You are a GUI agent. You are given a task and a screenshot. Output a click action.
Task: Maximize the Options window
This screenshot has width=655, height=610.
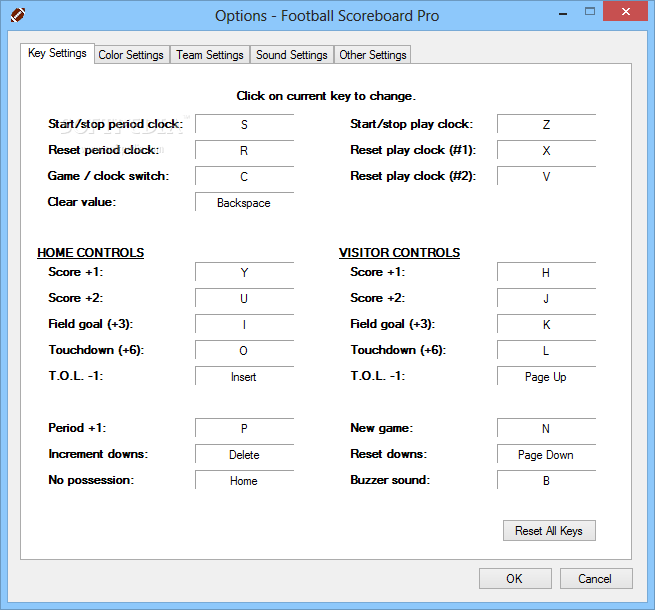(x=589, y=12)
